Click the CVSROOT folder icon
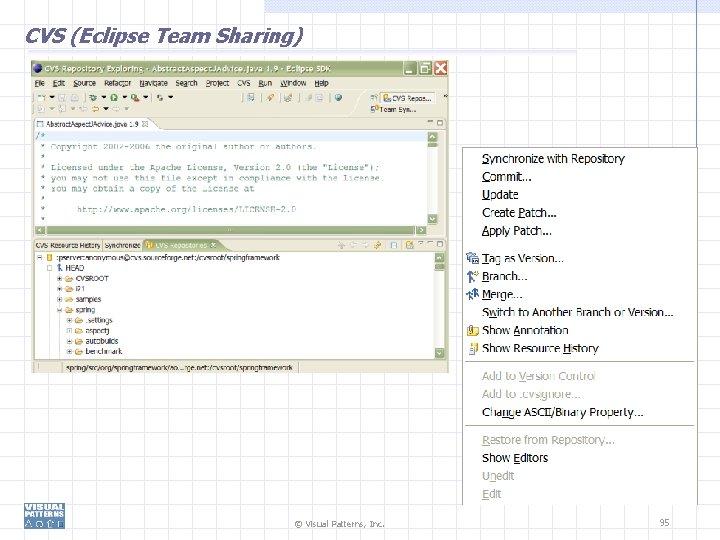 click(x=69, y=279)
